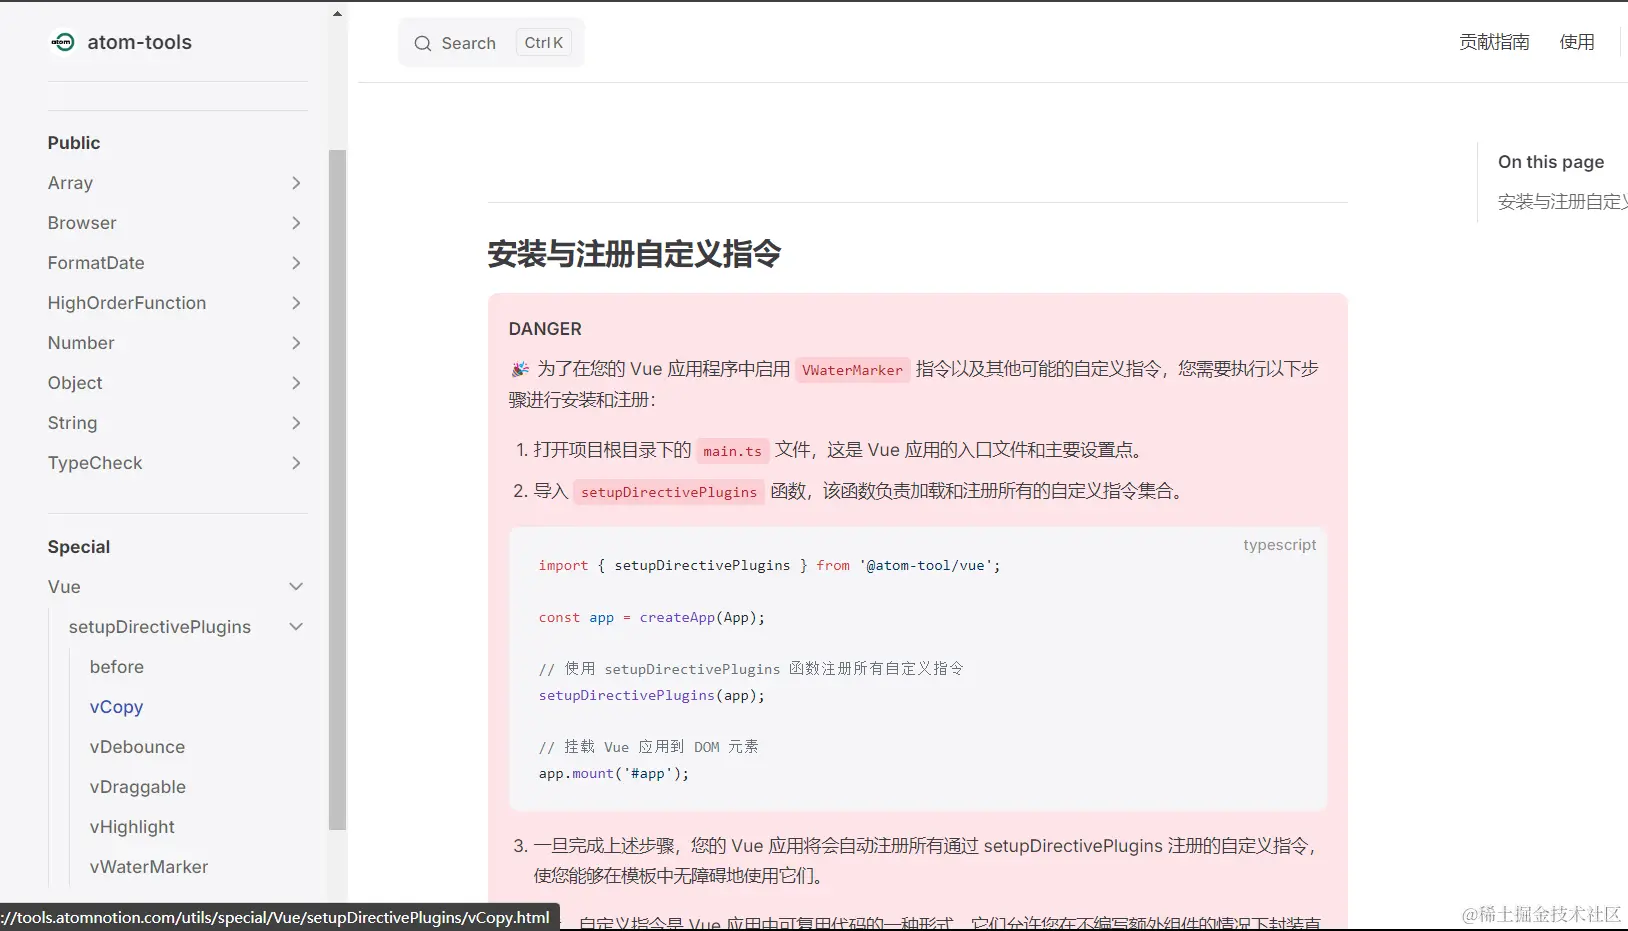Select the TypeCheck sidebar item
This screenshot has width=1628, height=931.
(x=95, y=463)
